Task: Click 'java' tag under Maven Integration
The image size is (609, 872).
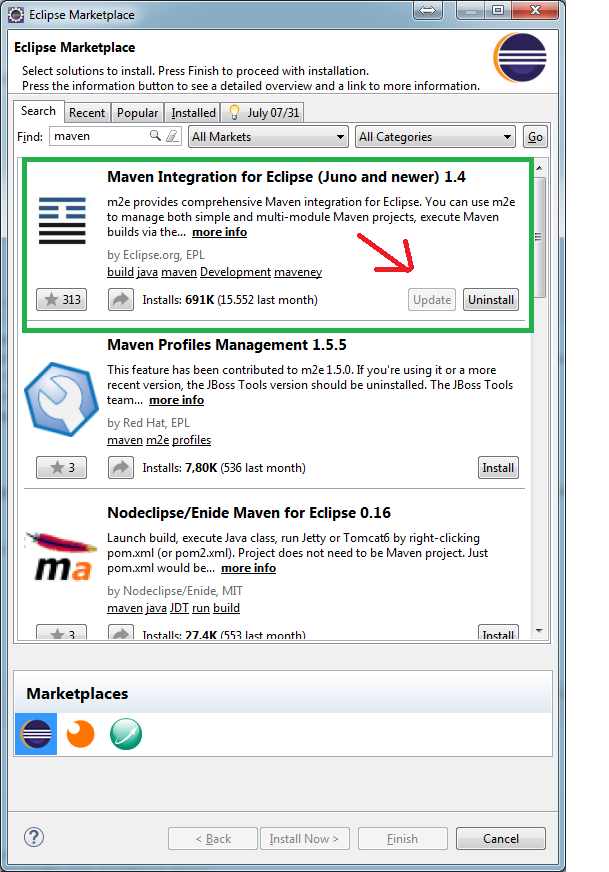Action: click(x=147, y=272)
